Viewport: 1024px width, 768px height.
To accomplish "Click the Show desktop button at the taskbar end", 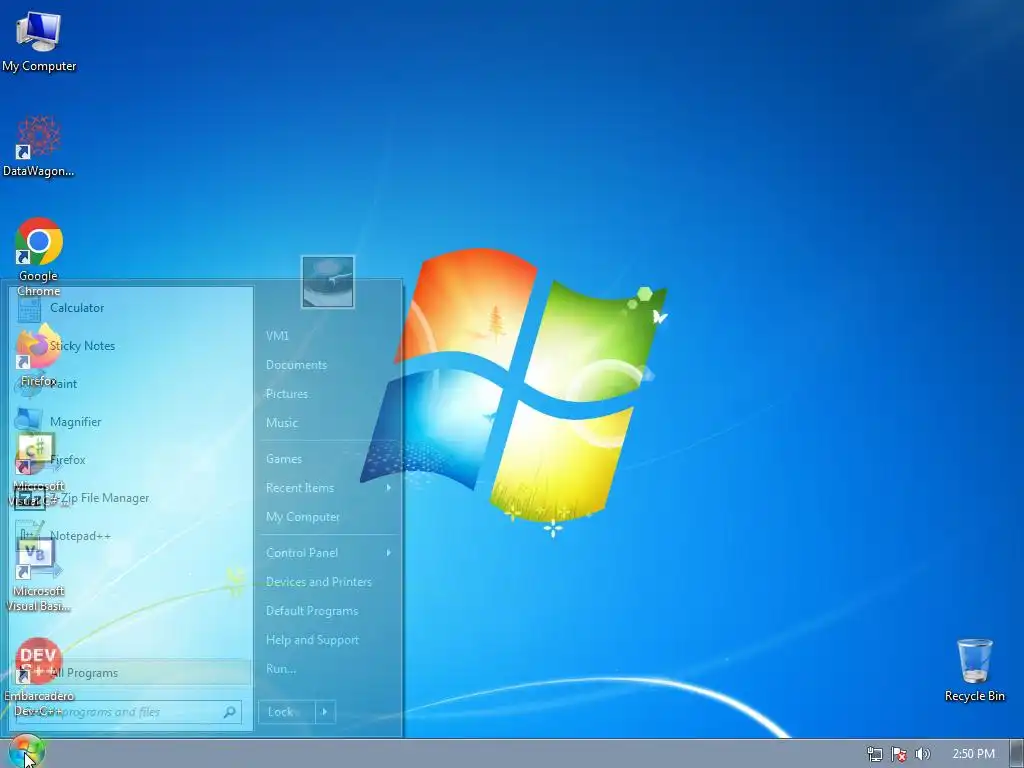I will click(1017, 754).
